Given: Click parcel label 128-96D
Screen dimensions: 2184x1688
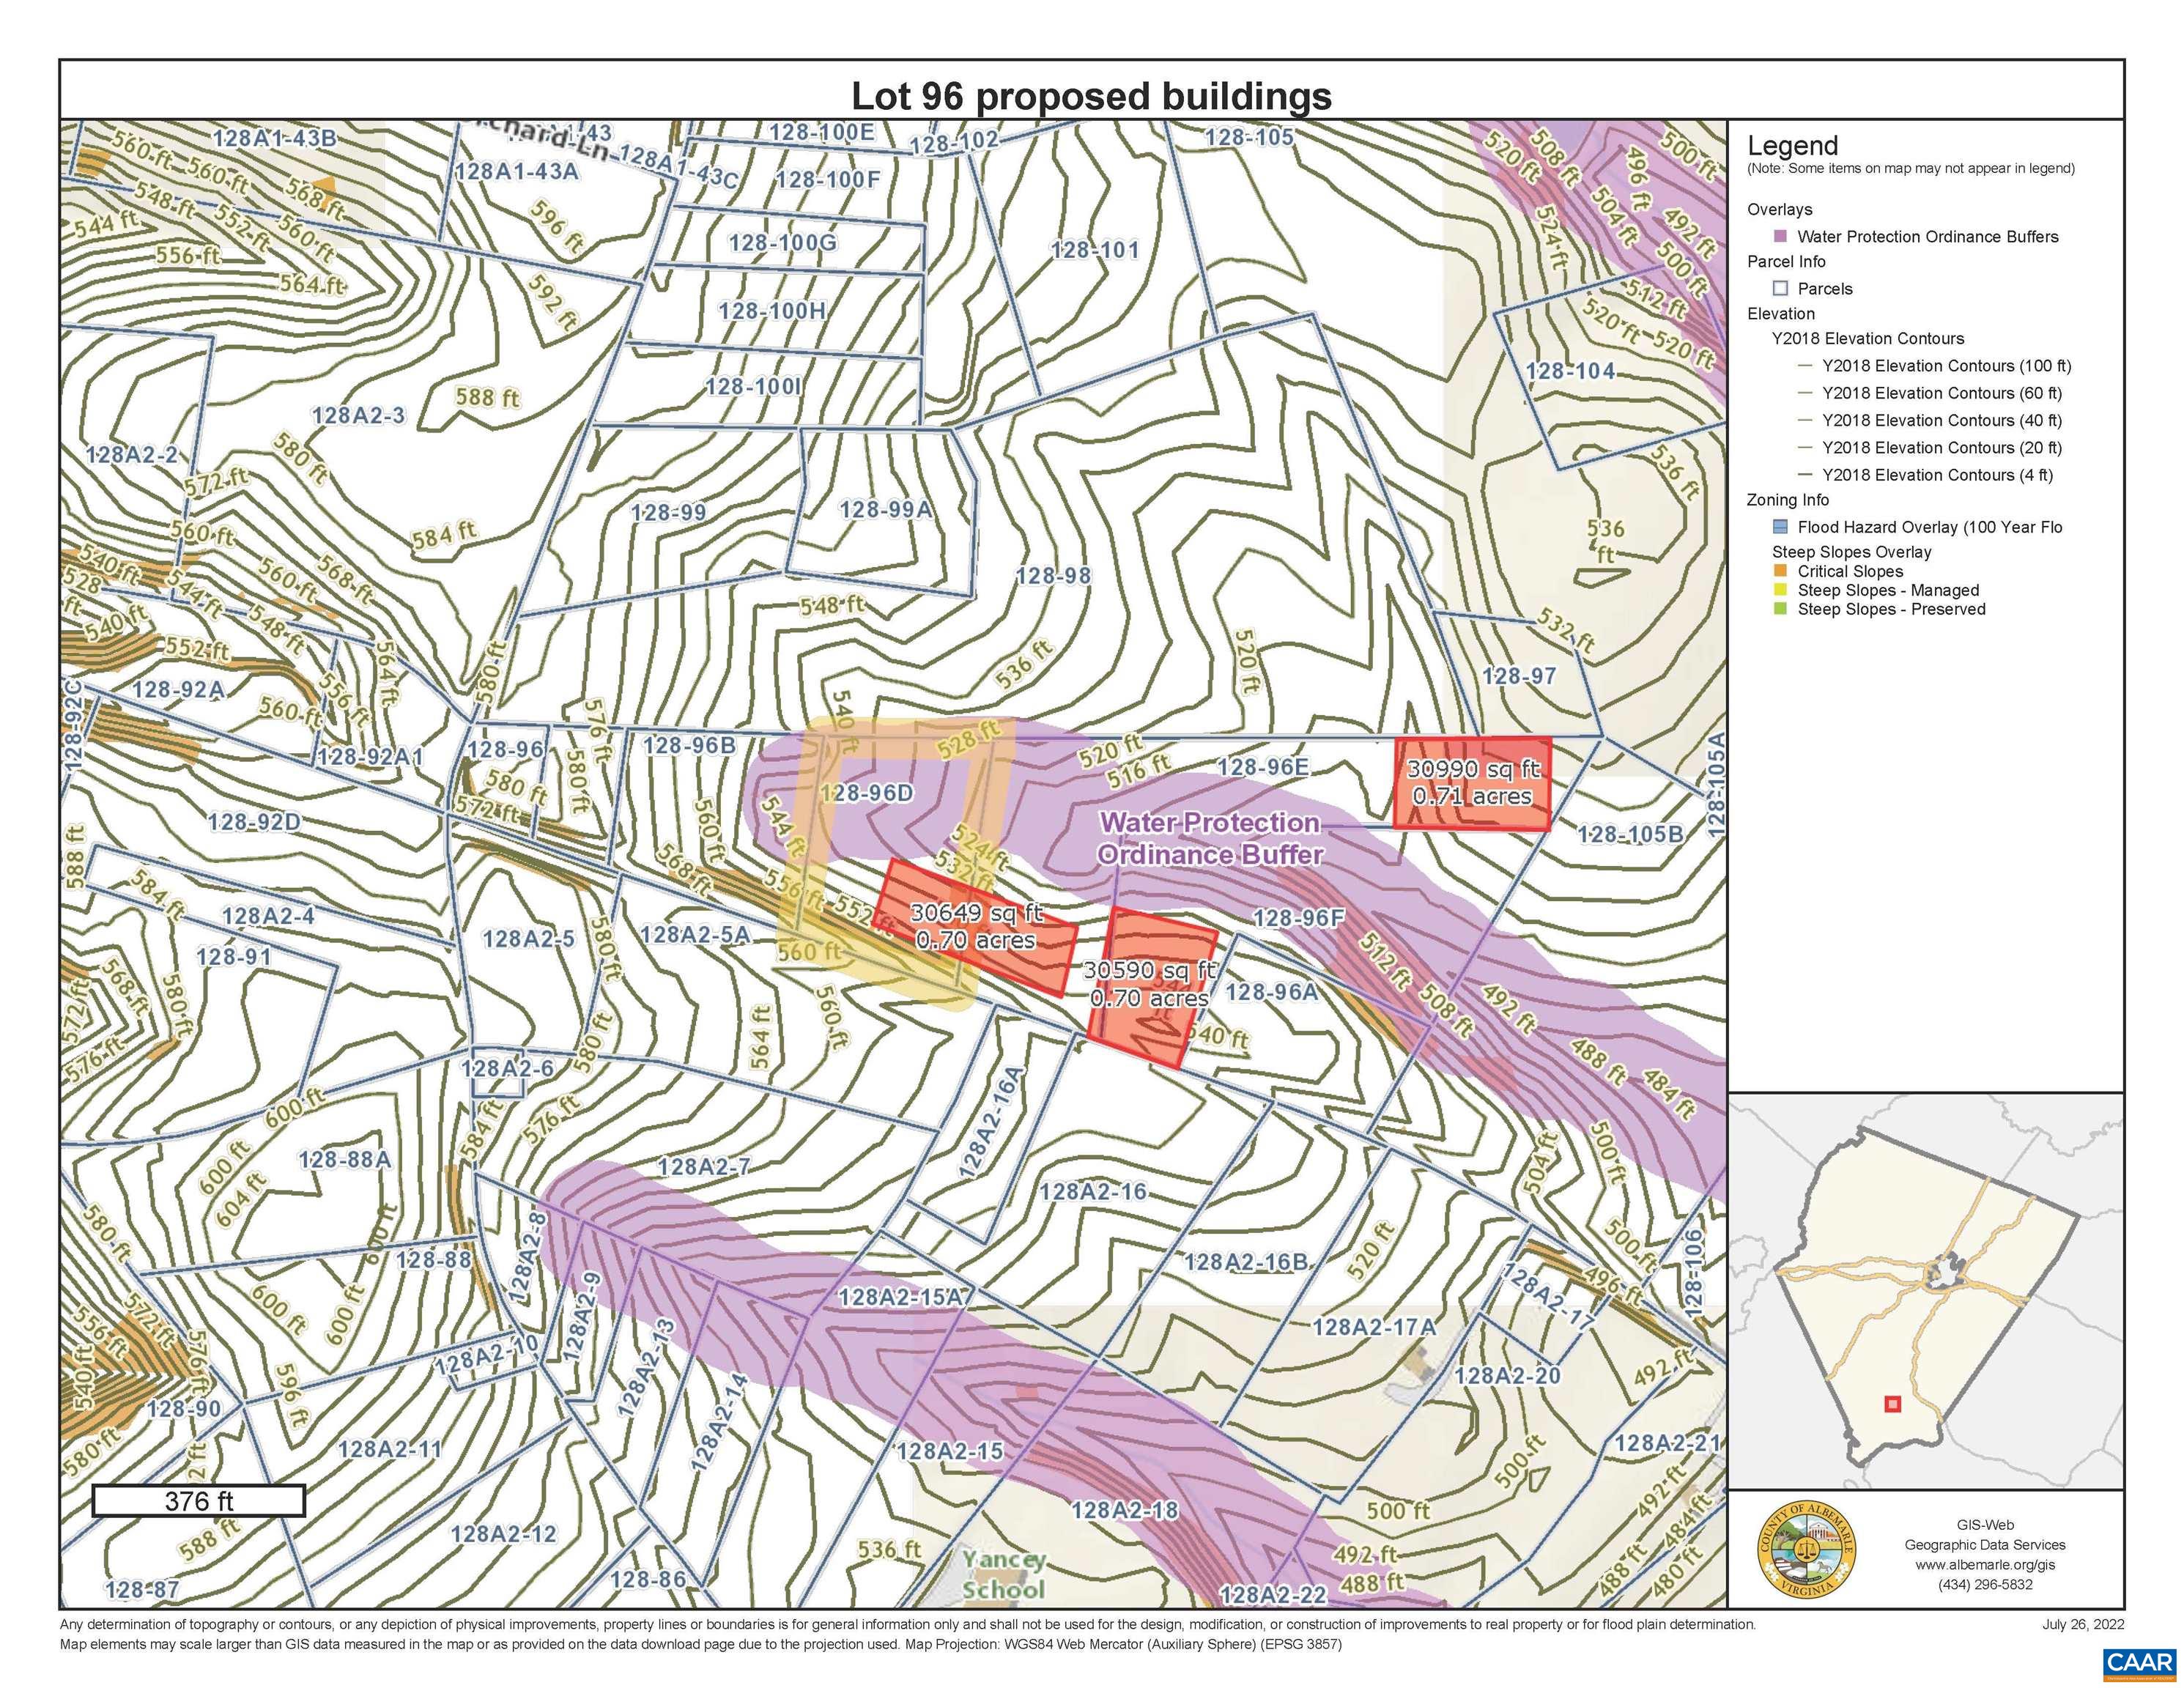Looking at the screenshot, I should coord(867,793).
